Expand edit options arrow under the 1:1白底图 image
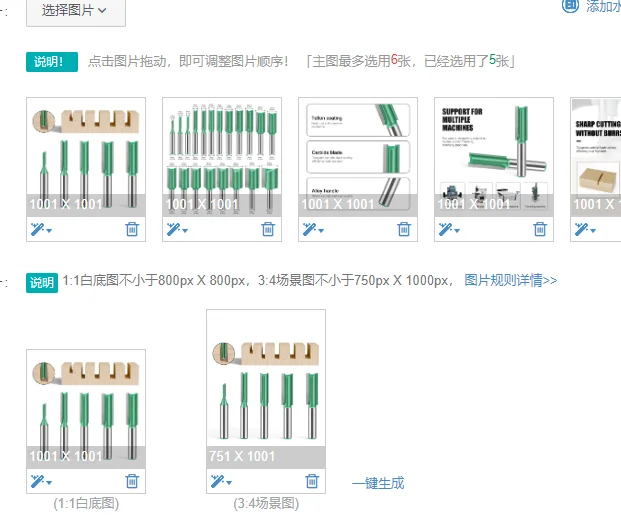The width and height of the screenshot is (621, 521). point(49,483)
